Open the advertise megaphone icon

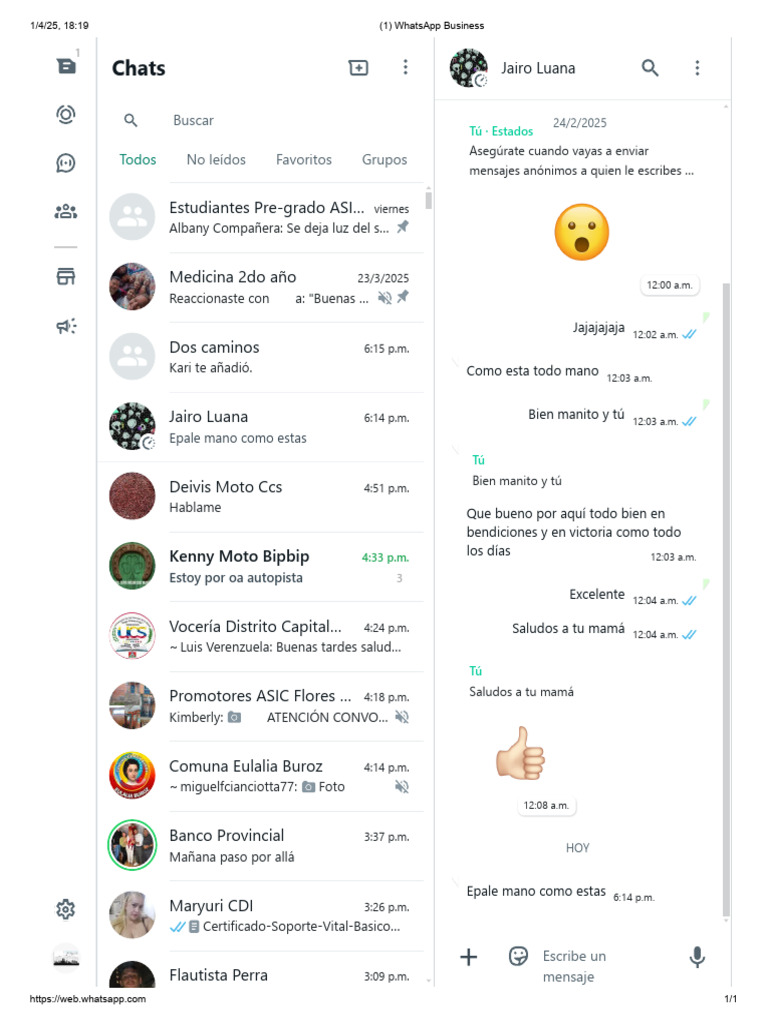tap(65, 326)
